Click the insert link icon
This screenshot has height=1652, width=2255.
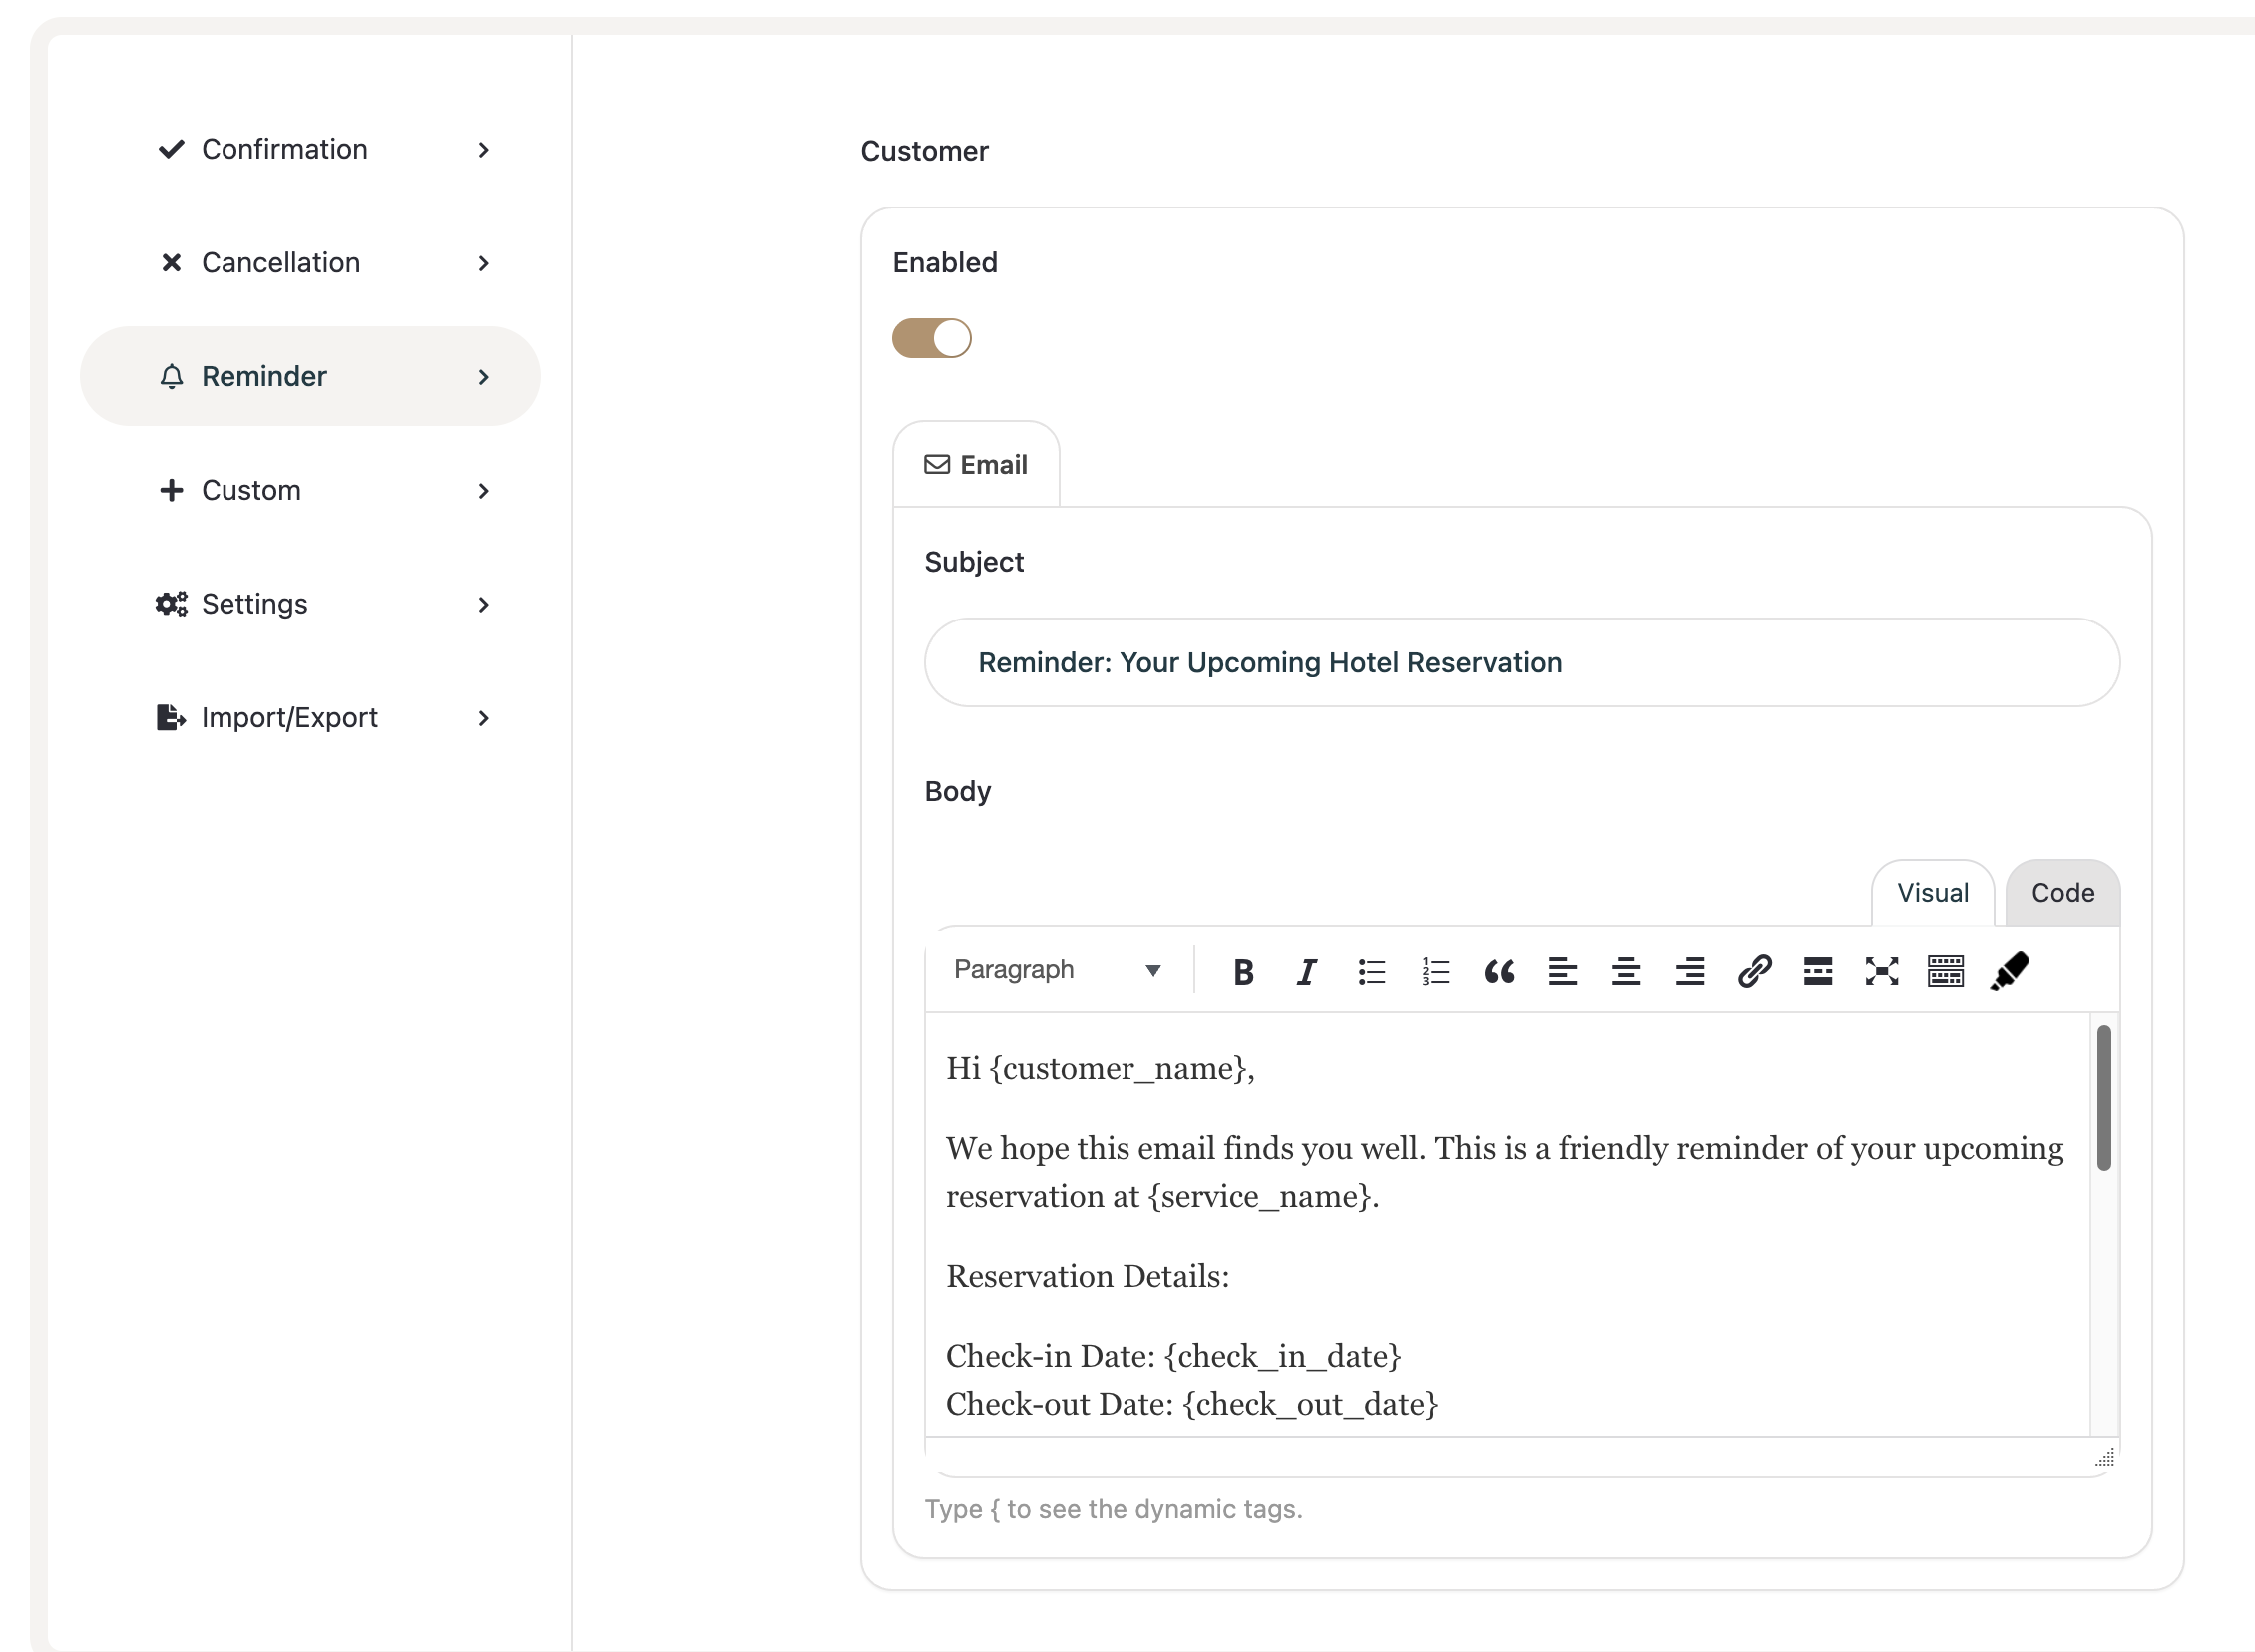(x=1754, y=971)
